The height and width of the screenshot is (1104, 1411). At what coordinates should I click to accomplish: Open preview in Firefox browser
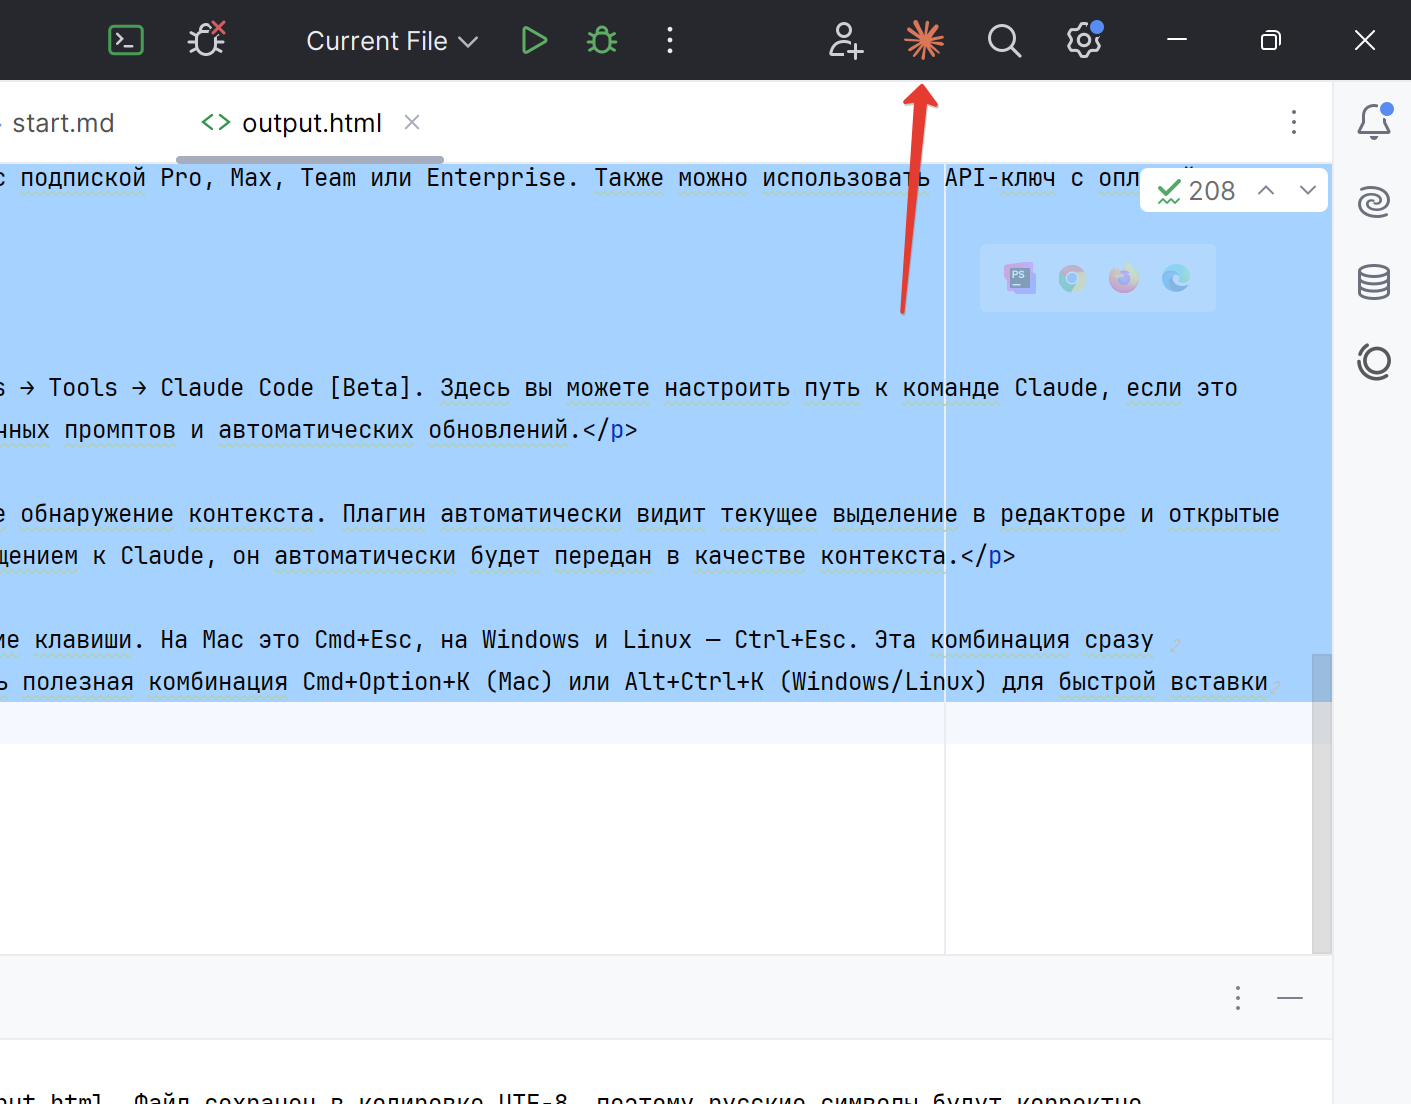(1124, 278)
